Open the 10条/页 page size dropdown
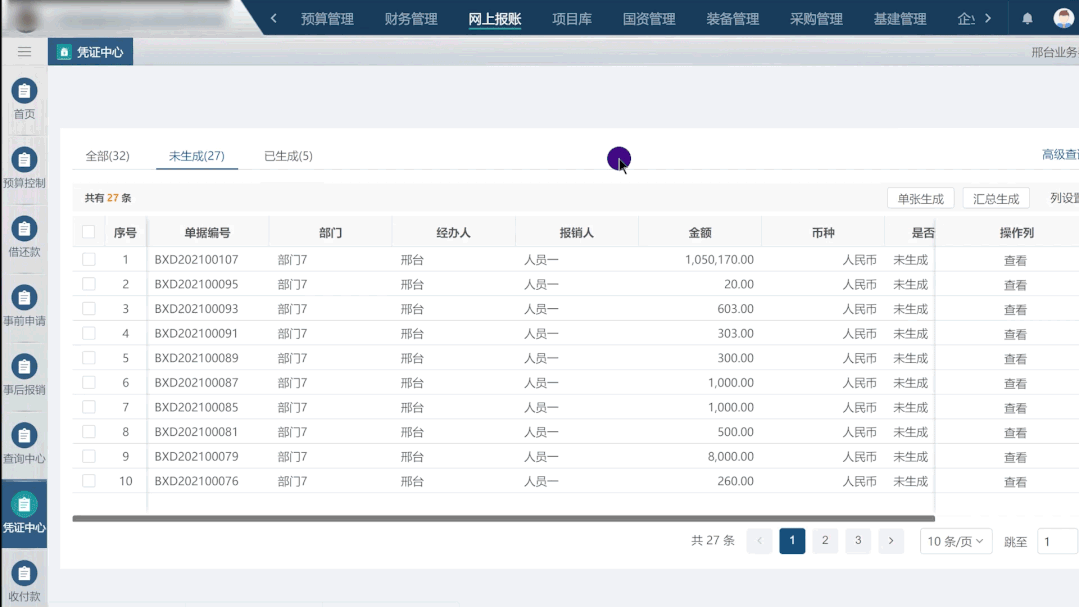The height and width of the screenshot is (607, 1079). point(955,540)
